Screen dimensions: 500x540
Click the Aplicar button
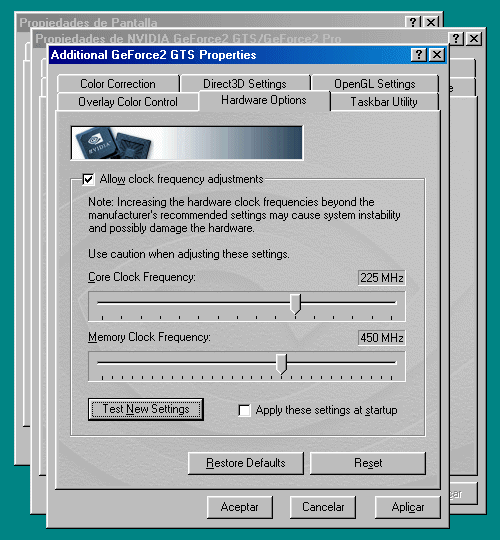coord(408,507)
